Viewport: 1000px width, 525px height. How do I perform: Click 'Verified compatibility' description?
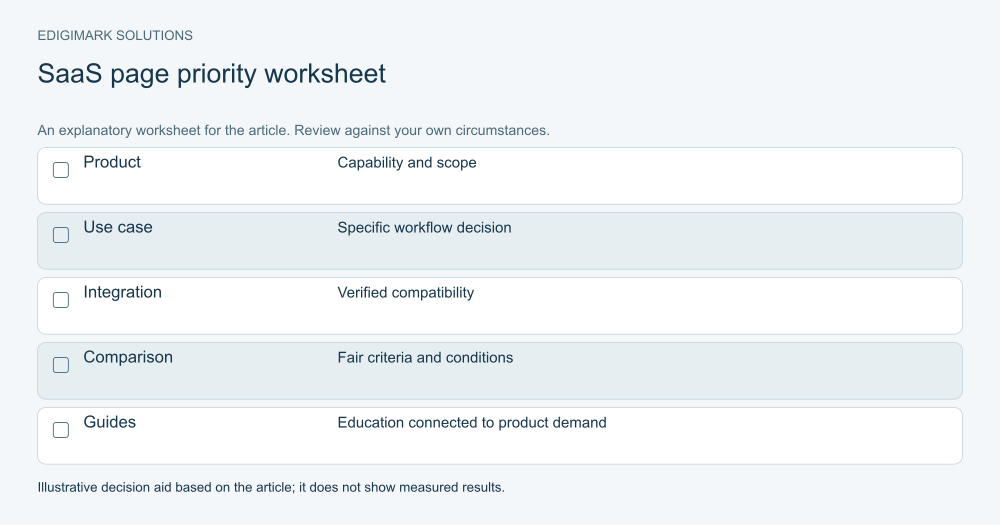tap(406, 293)
